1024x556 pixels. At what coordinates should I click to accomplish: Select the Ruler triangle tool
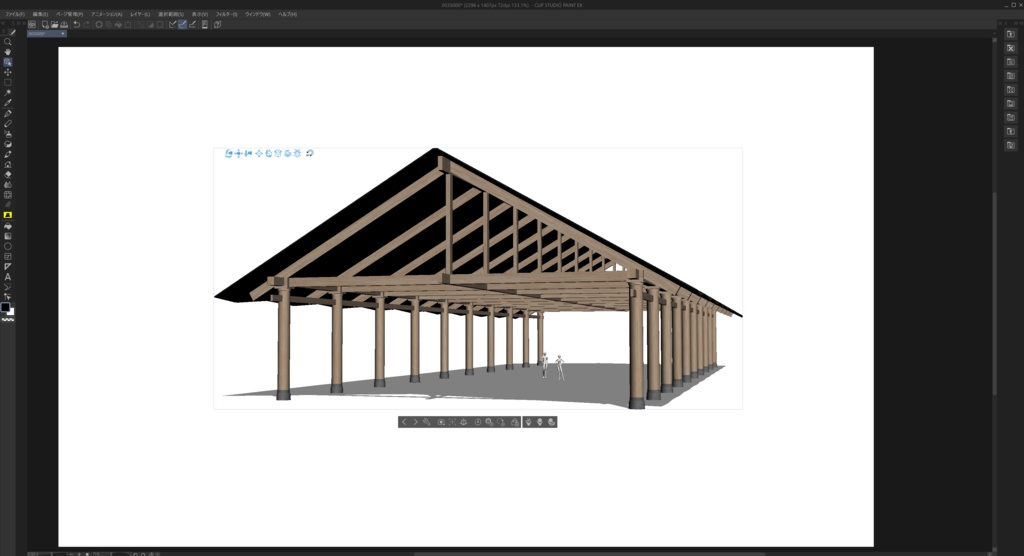[8, 267]
